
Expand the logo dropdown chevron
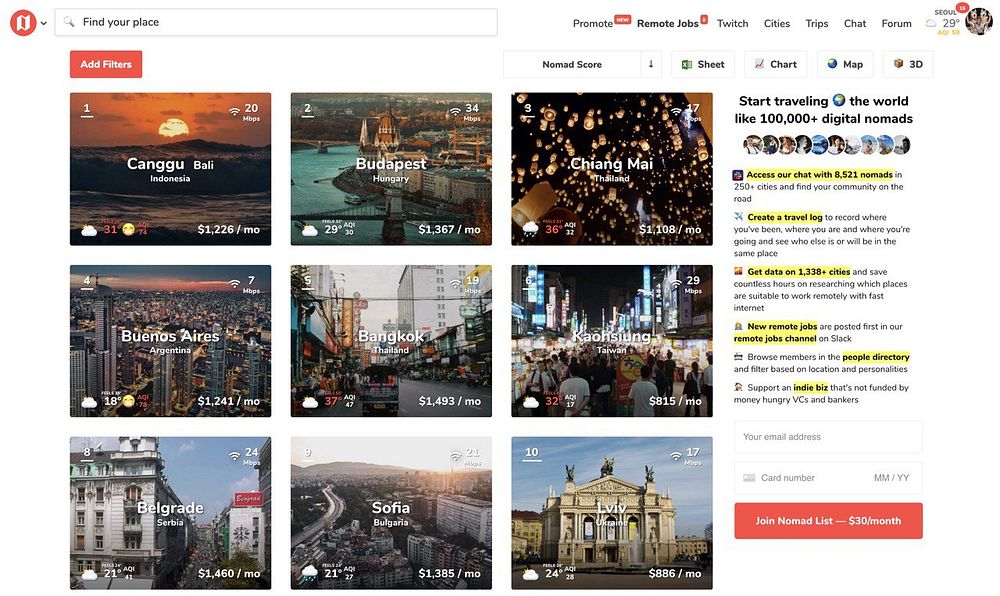(43, 24)
